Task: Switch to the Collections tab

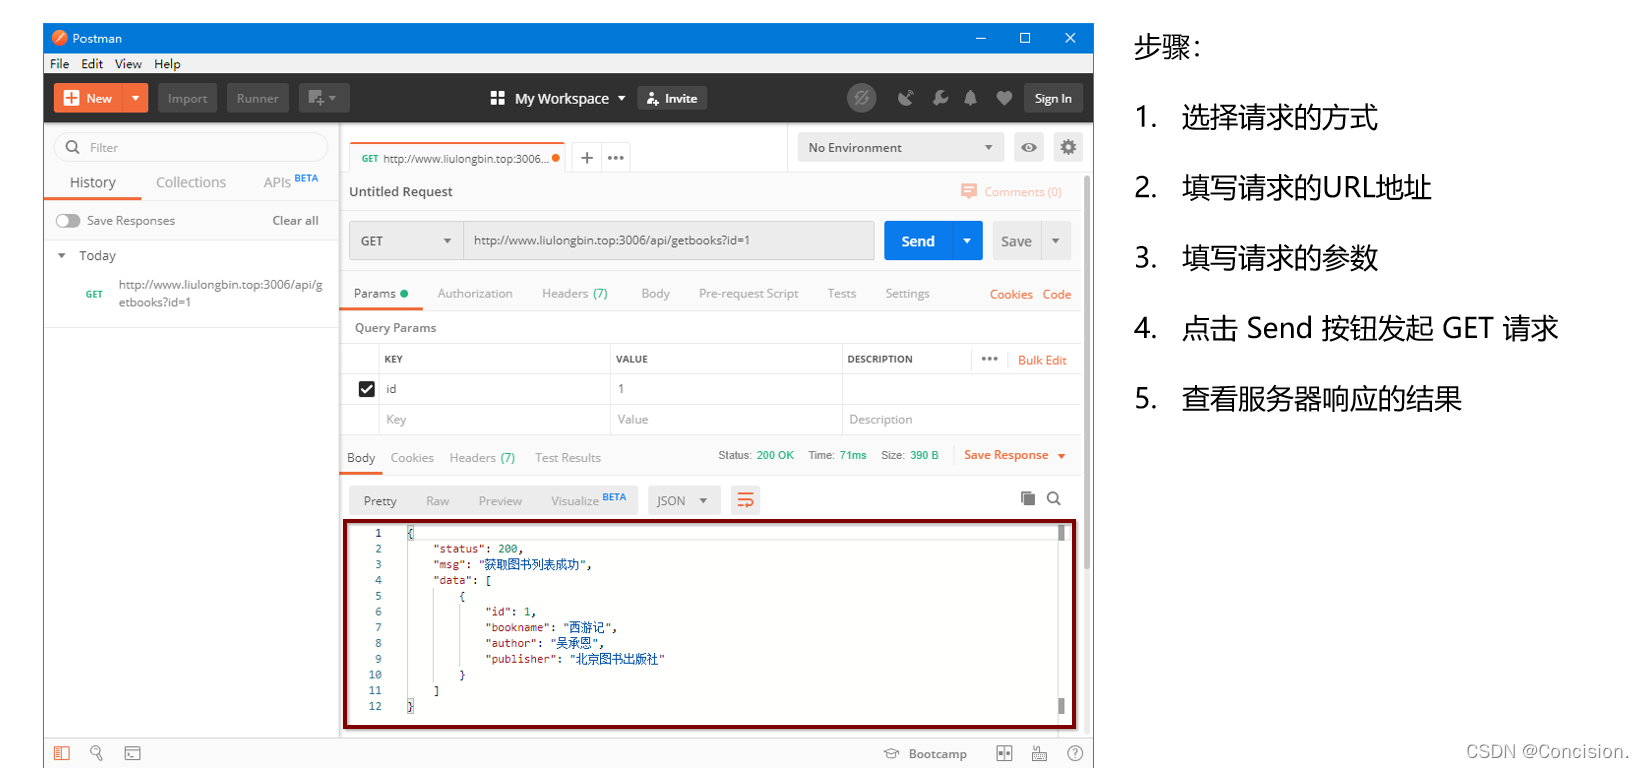Action: [x=191, y=182]
